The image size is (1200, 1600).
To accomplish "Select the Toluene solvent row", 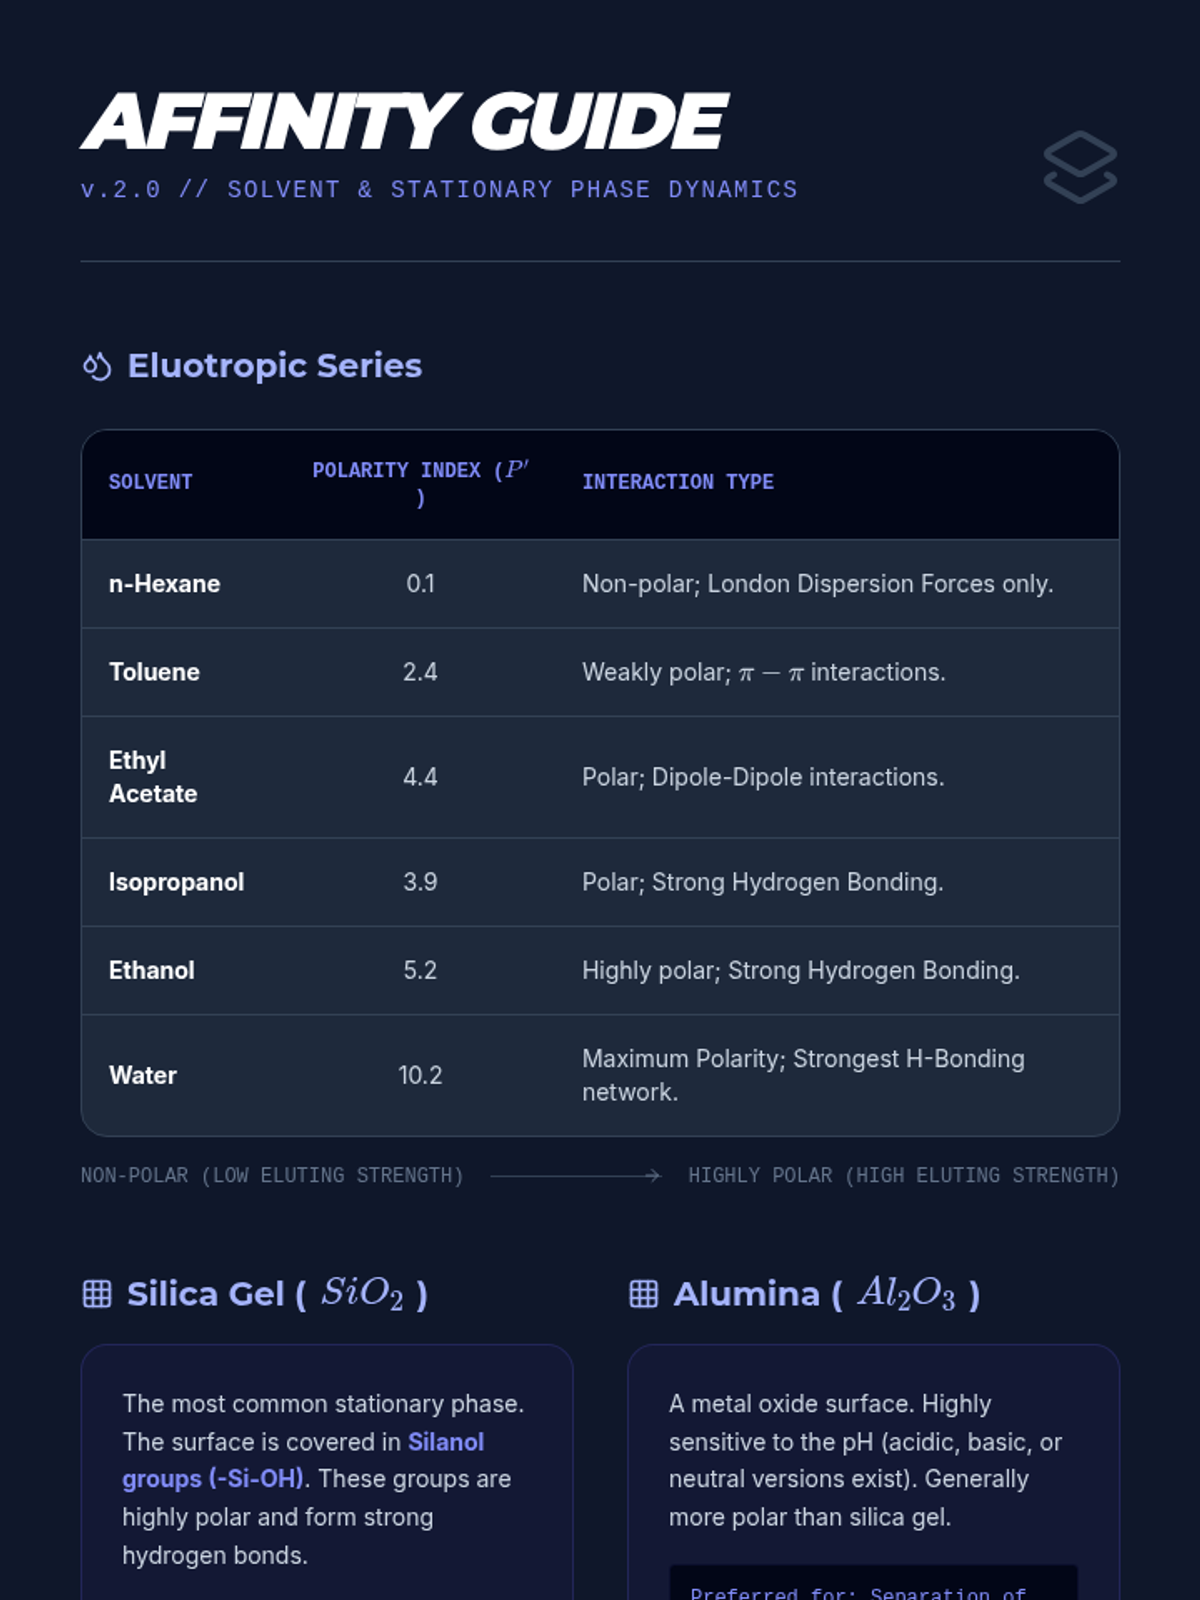I will (x=600, y=672).
